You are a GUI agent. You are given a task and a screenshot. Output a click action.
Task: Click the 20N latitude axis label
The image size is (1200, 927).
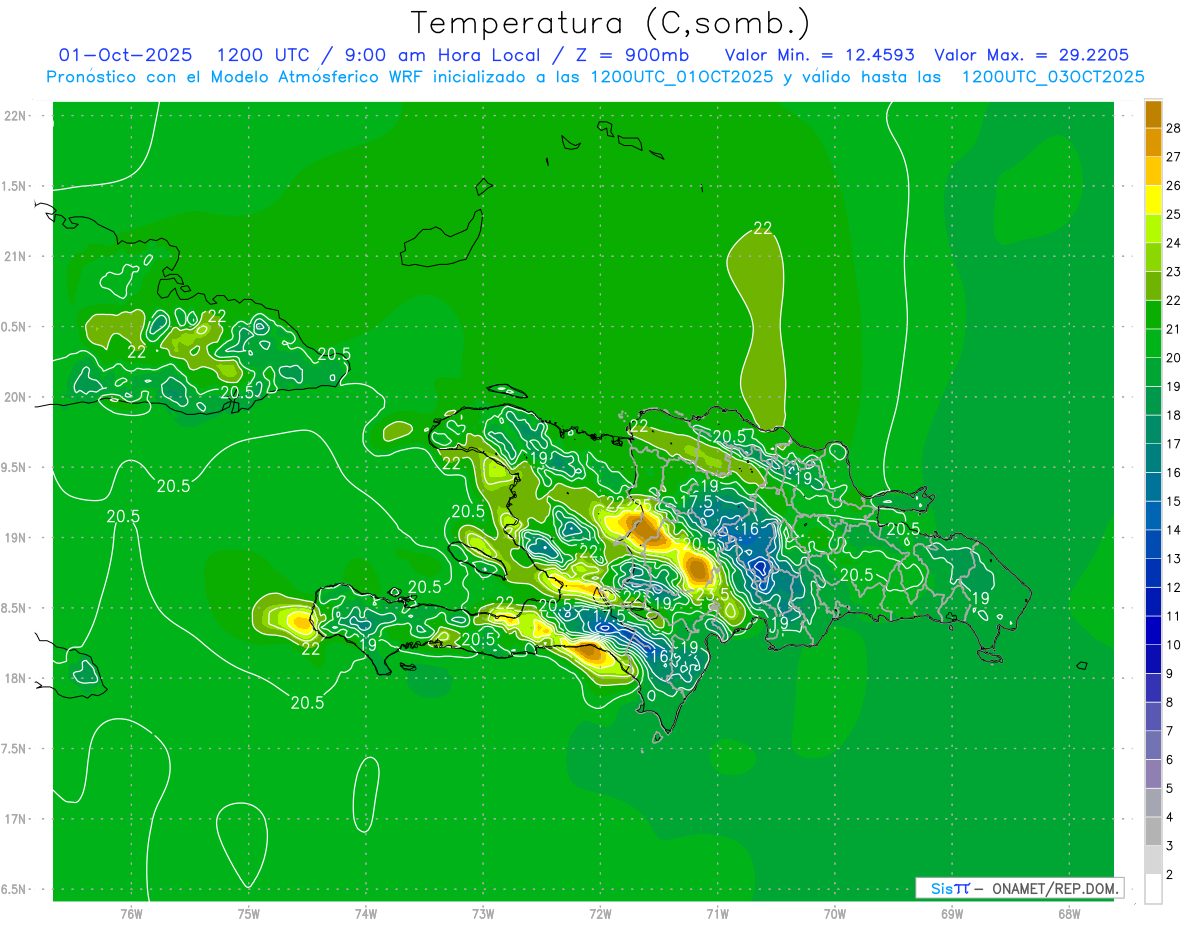14,397
